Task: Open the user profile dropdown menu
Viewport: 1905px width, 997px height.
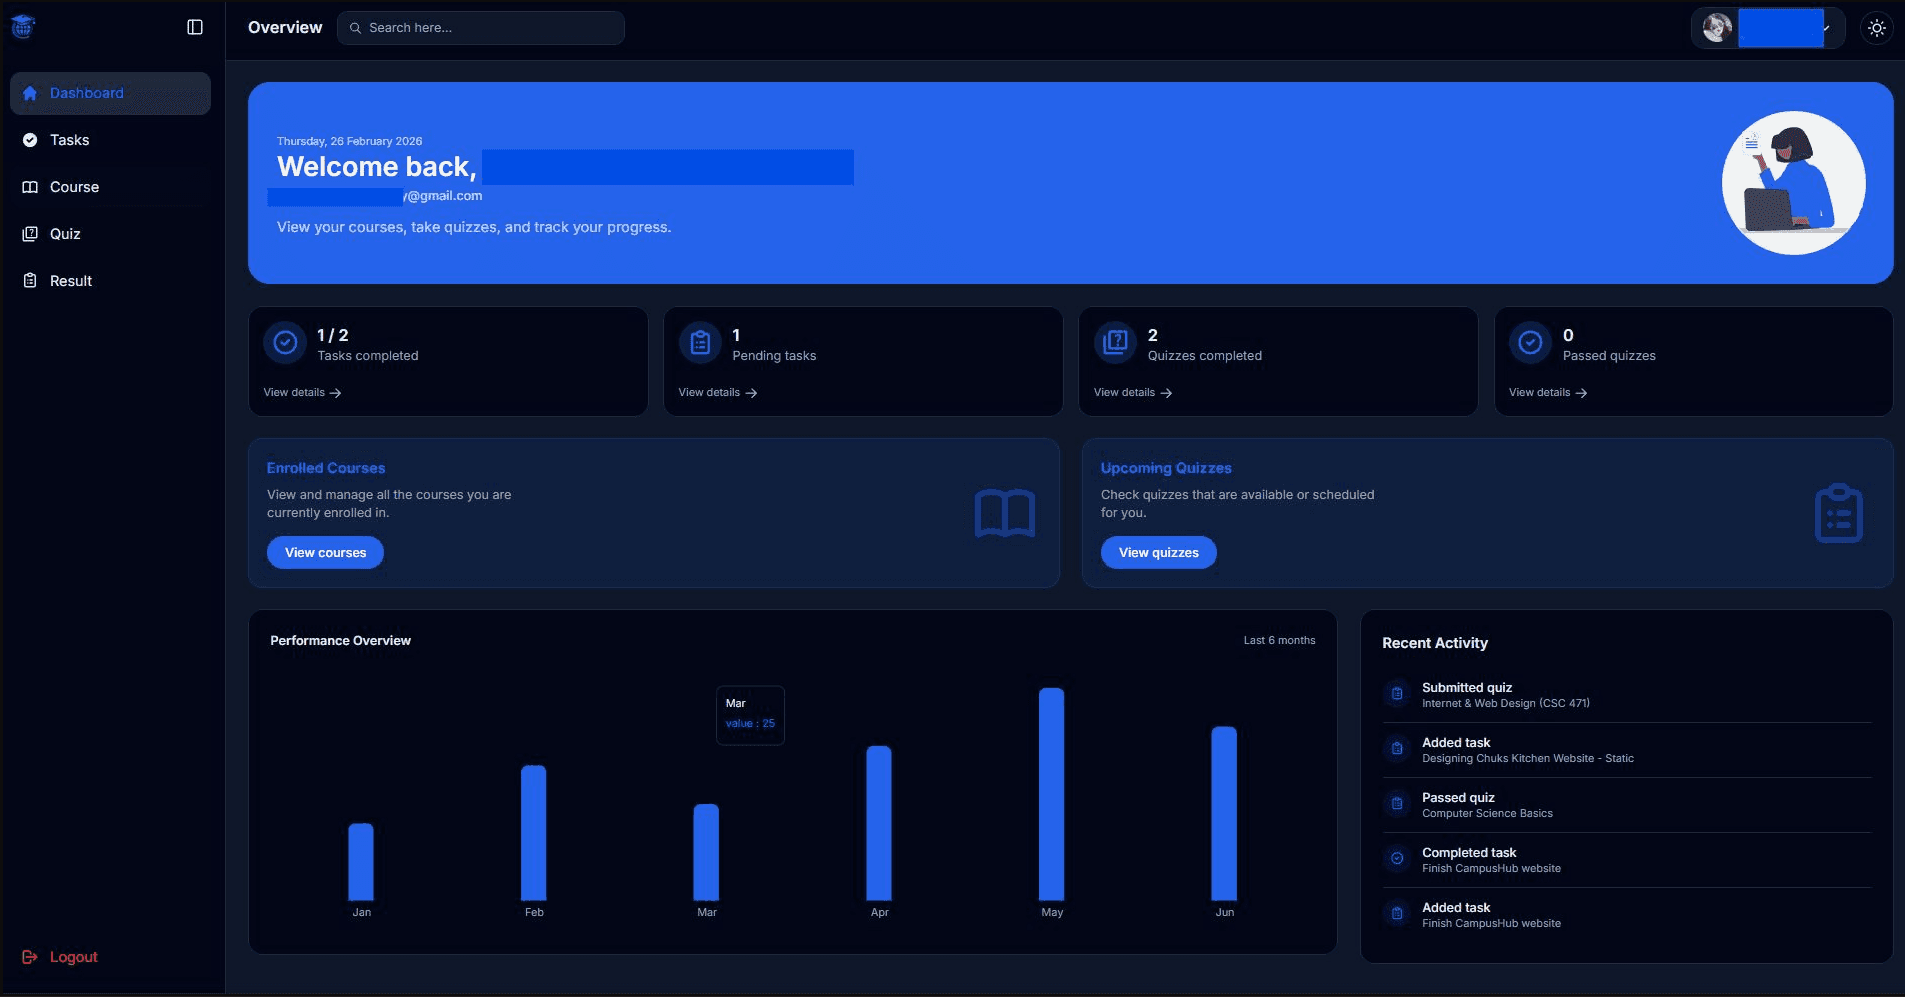Action: click(x=1767, y=28)
